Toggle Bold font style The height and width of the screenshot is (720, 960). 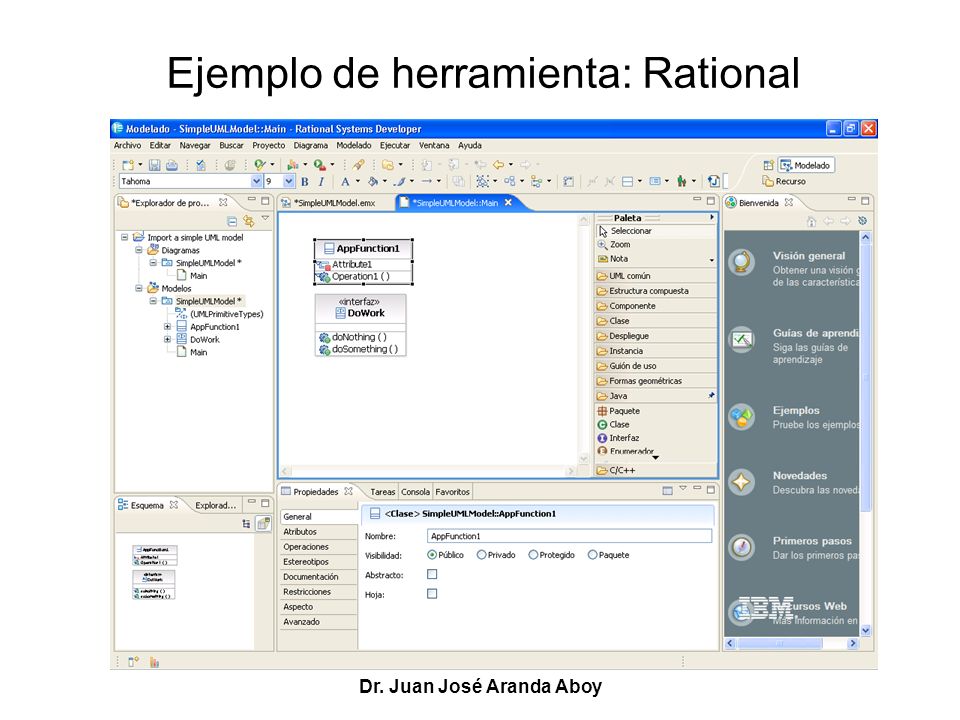(304, 181)
